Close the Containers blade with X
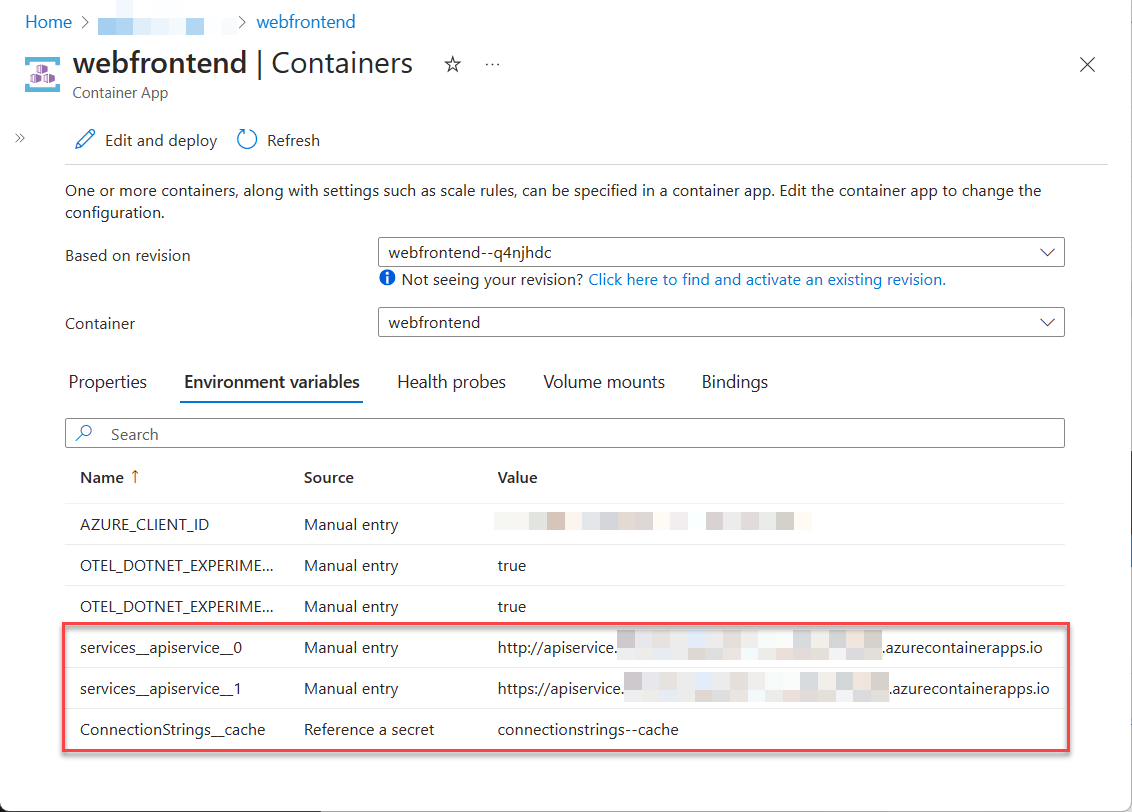This screenshot has height=812, width=1132. (x=1087, y=65)
